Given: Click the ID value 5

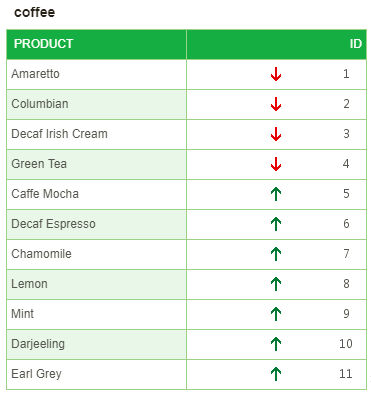Looking at the screenshot, I should [346, 194].
